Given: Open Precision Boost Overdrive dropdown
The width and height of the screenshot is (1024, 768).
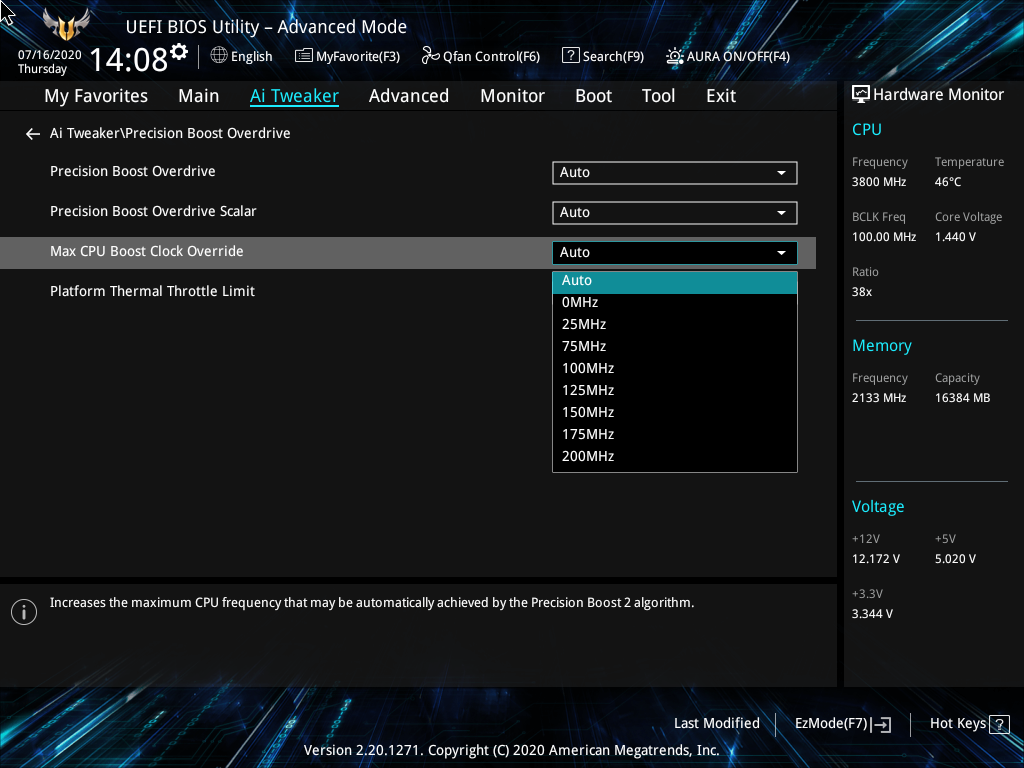Looking at the screenshot, I should click(x=675, y=173).
